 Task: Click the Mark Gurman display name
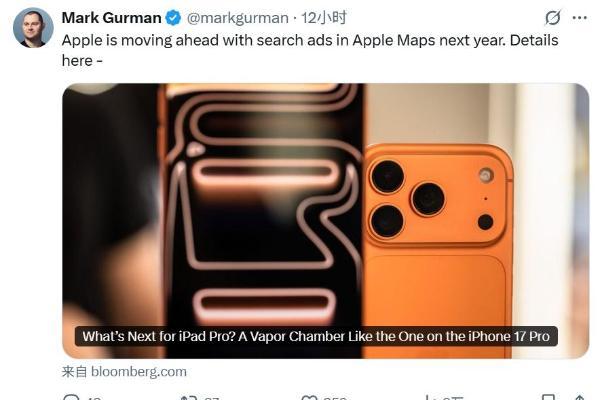pos(111,18)
